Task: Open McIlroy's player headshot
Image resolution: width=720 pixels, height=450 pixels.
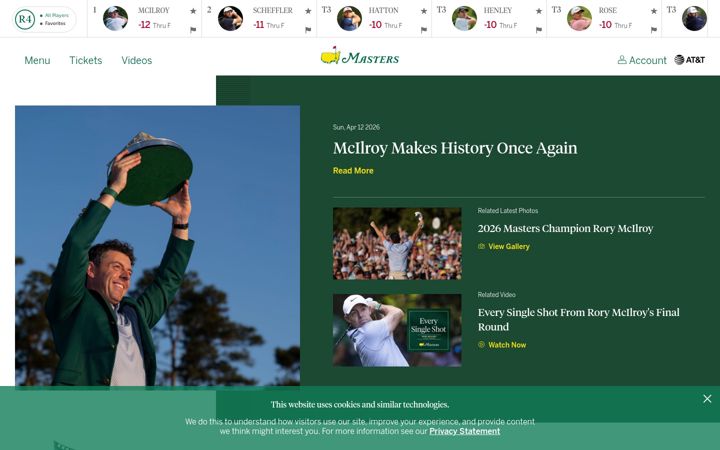Action: [x=115, y=18]
